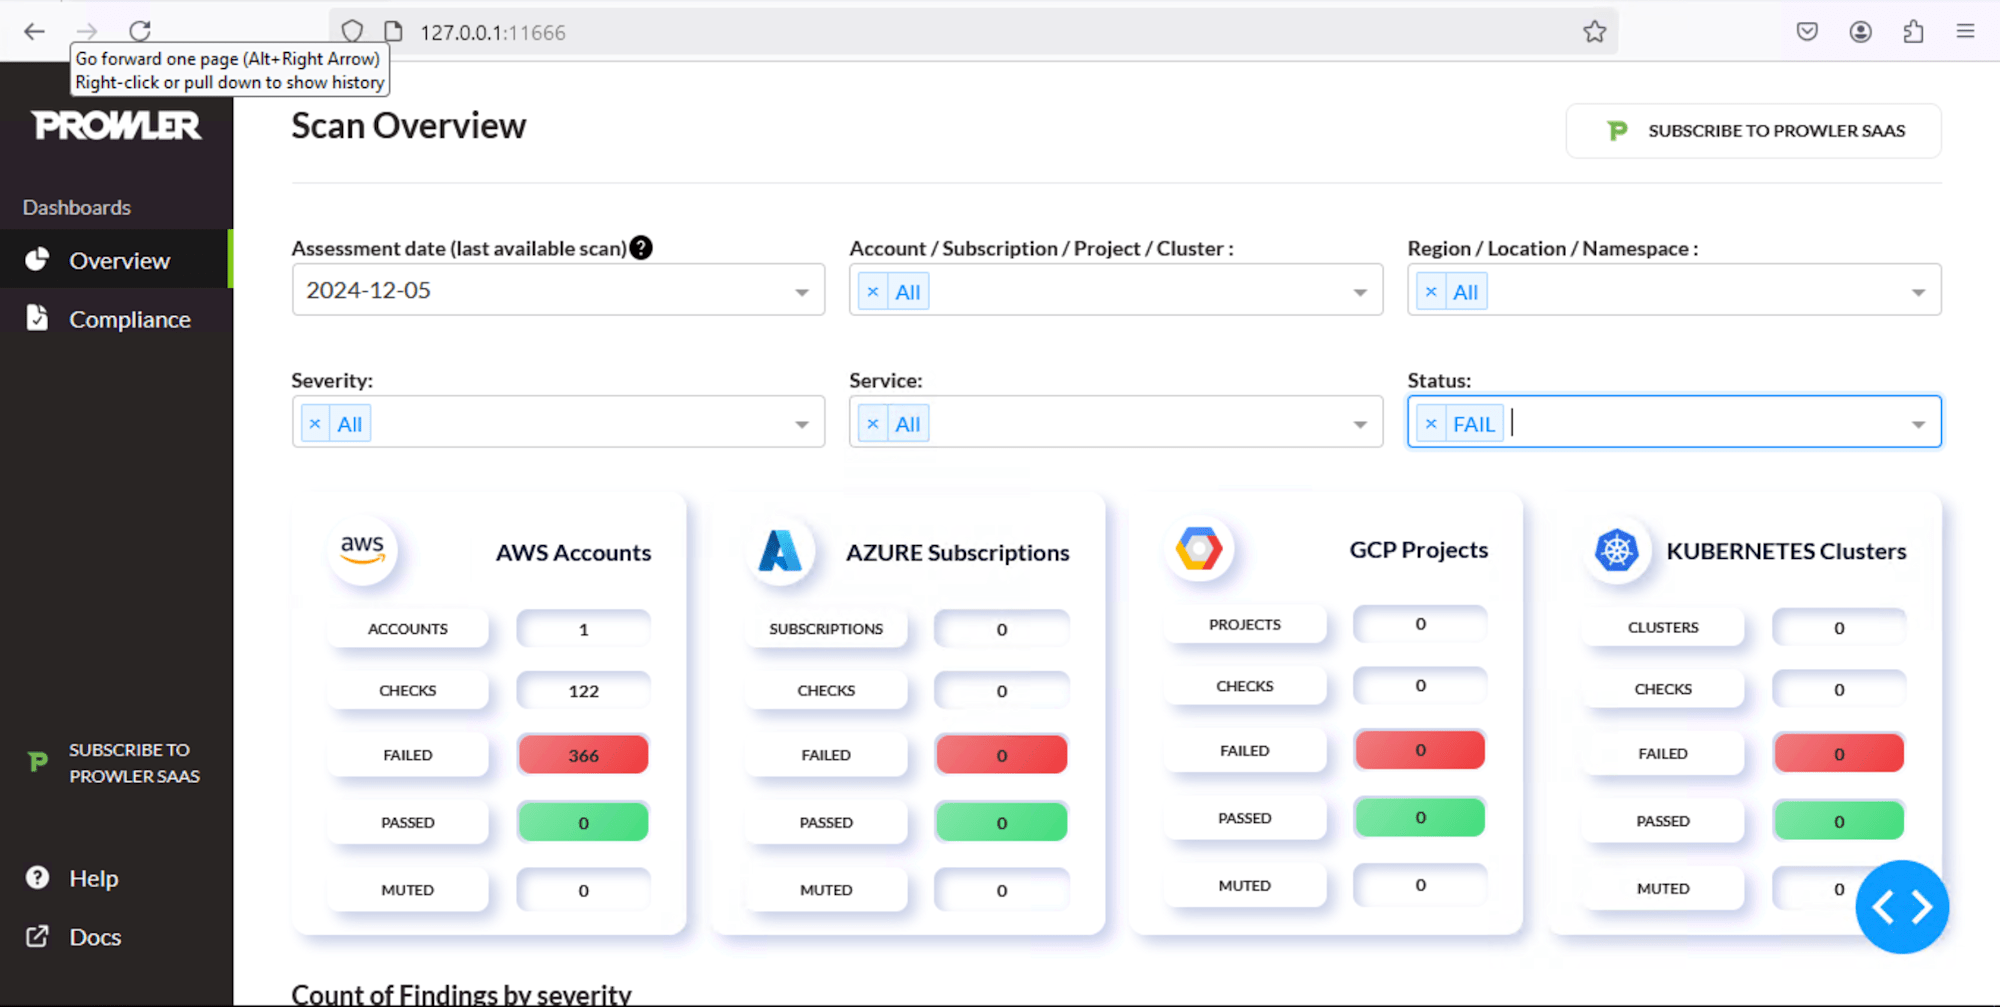Screen dimensions: 2000x1007
Task: Expand the Account / Subscription dropdown arrow
Action: [1360, 292]
